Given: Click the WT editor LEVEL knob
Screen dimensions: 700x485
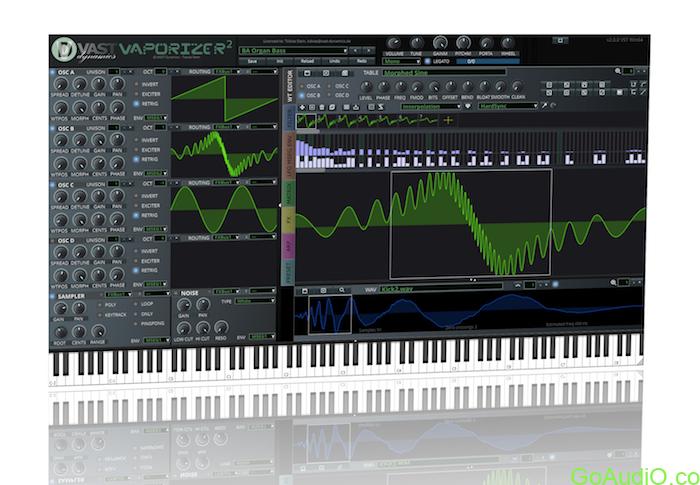Looking at the screenshot, I should click(x=366, y=87).
